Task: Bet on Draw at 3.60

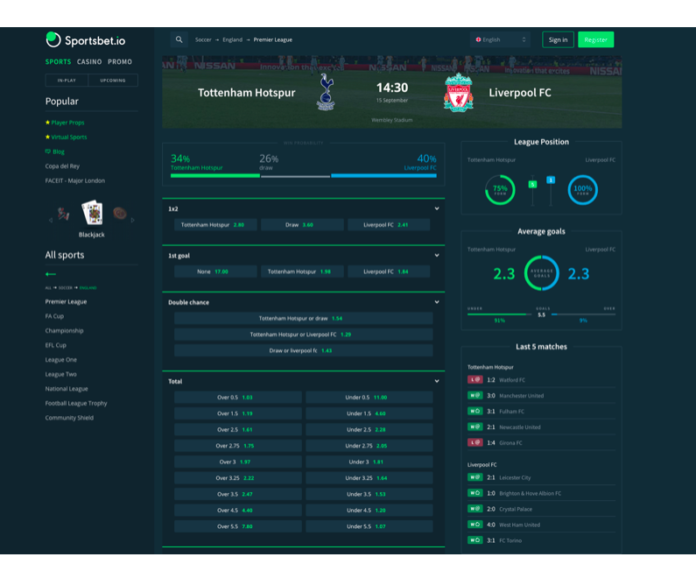Action: (x=302, y=225)
